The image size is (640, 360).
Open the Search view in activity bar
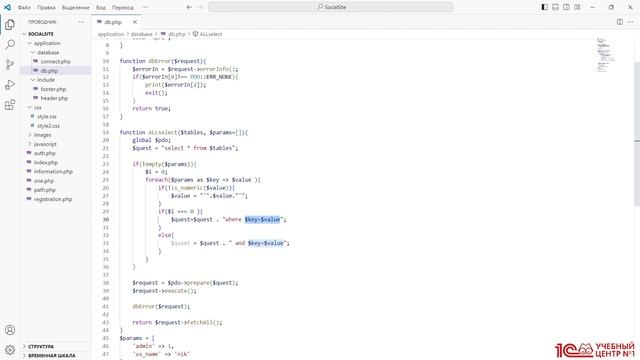click(10, 44)
